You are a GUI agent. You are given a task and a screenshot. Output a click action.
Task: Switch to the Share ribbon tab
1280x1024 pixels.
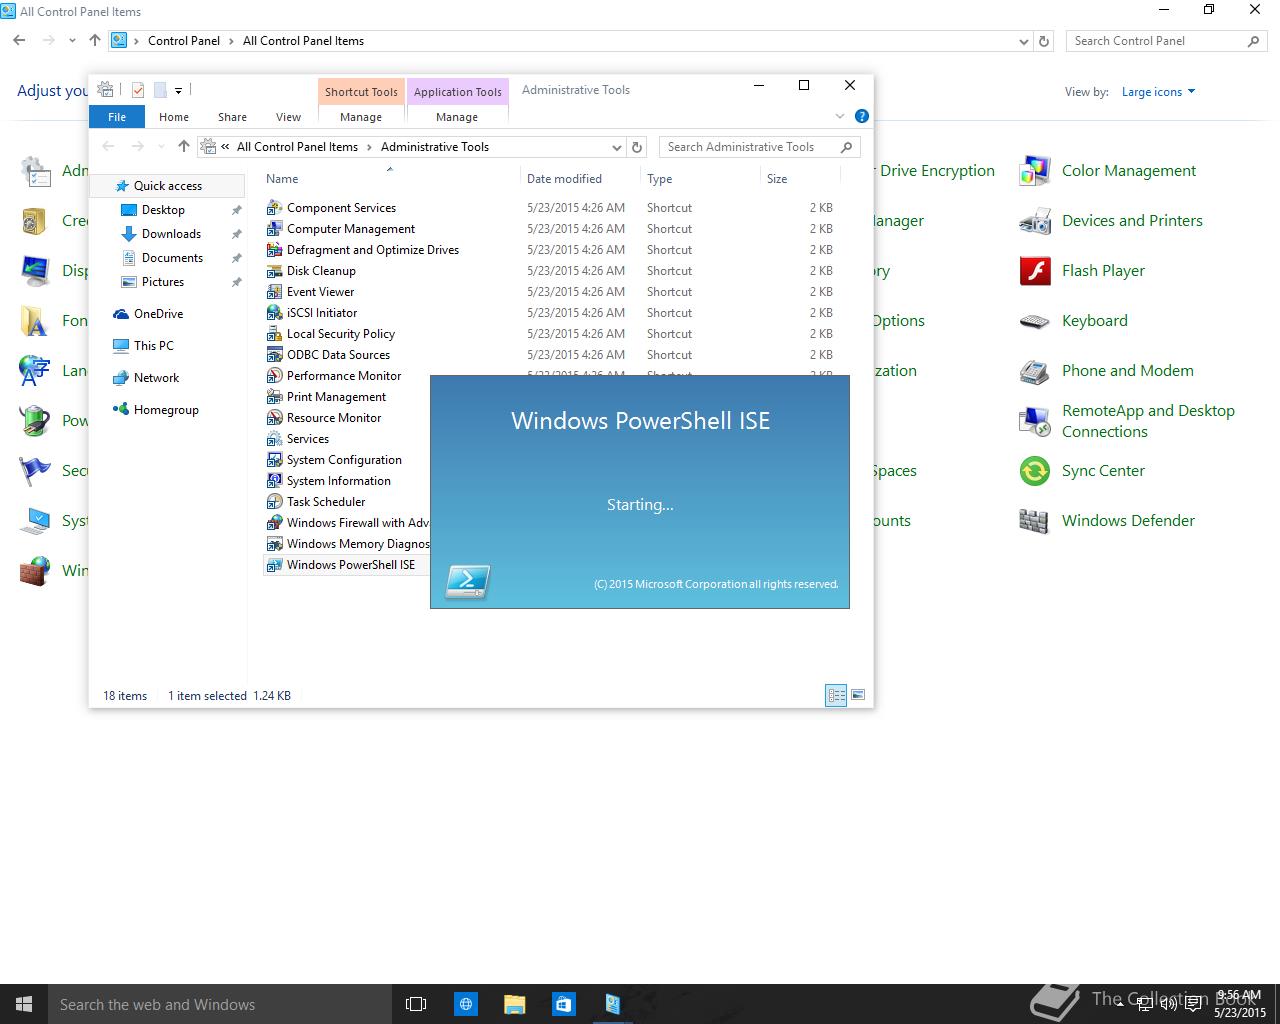[232, 117]
